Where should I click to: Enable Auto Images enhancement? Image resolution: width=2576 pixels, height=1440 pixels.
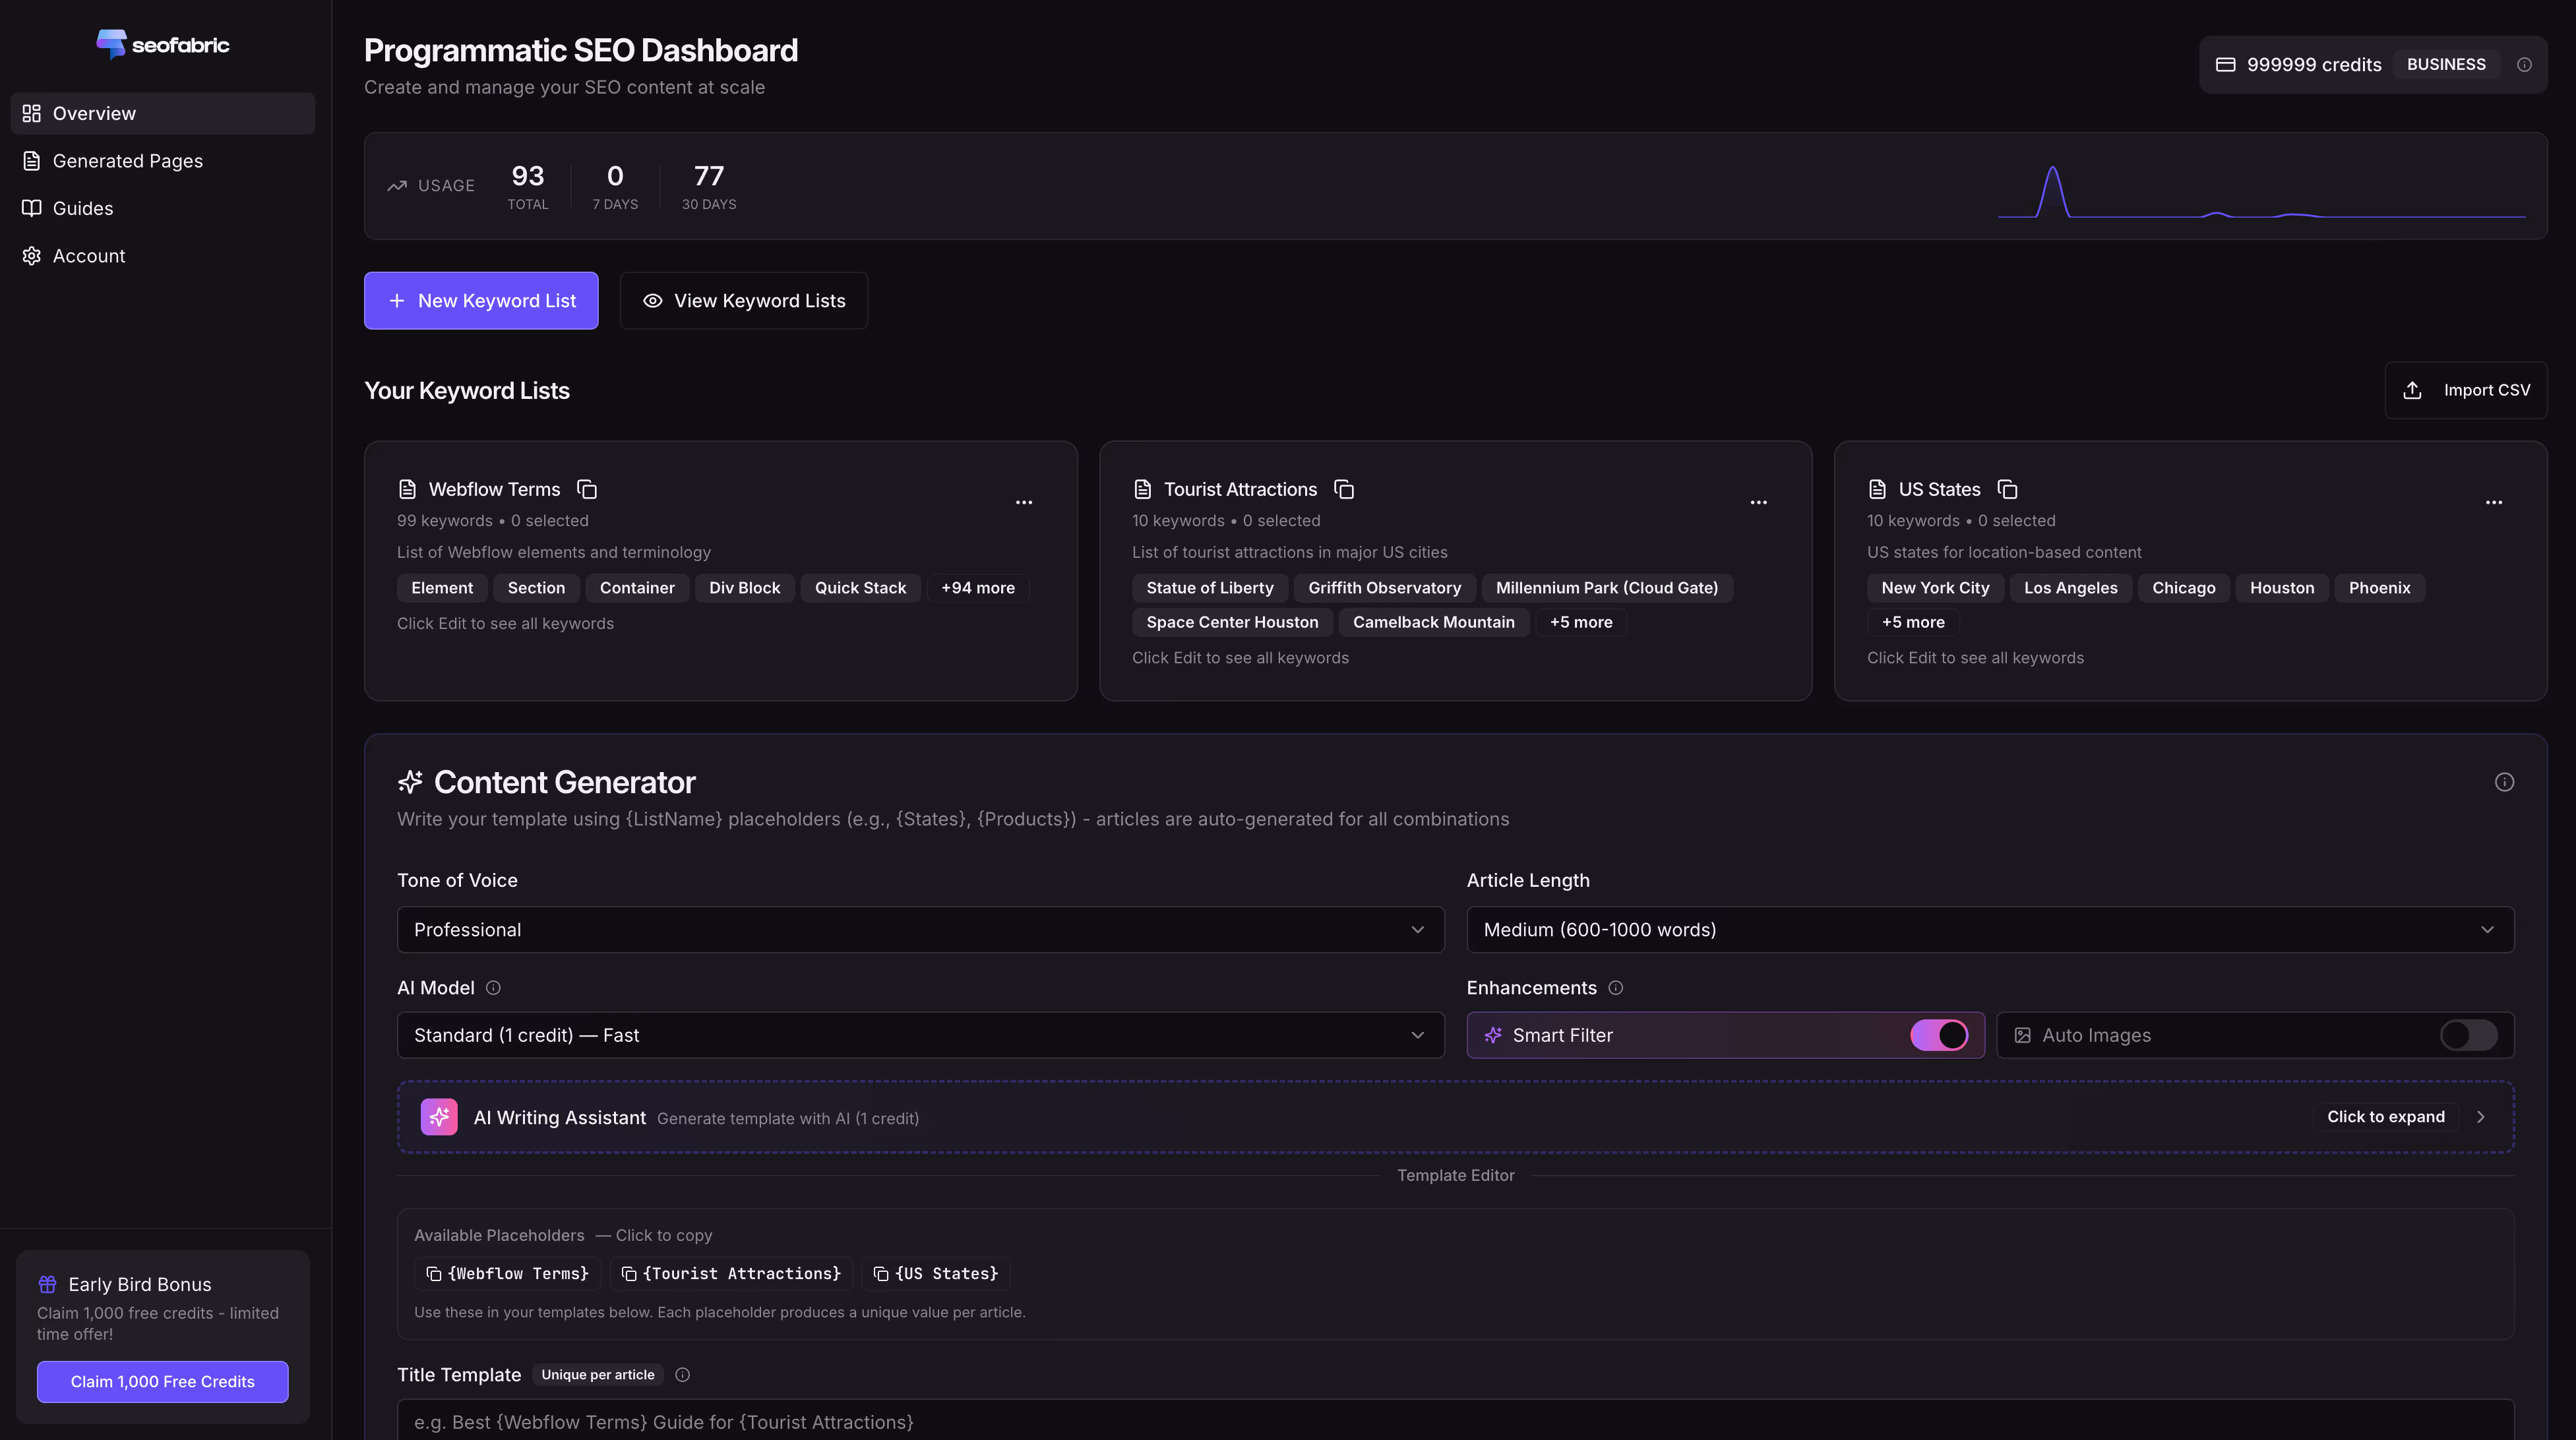click(x=2468, y=1035)
